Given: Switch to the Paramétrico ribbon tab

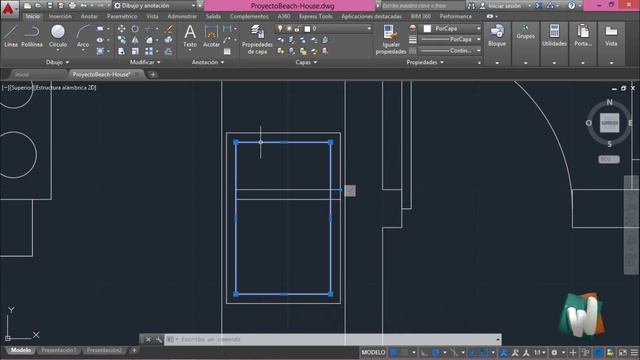Looking at the screenshot, I should pos(122,16).
